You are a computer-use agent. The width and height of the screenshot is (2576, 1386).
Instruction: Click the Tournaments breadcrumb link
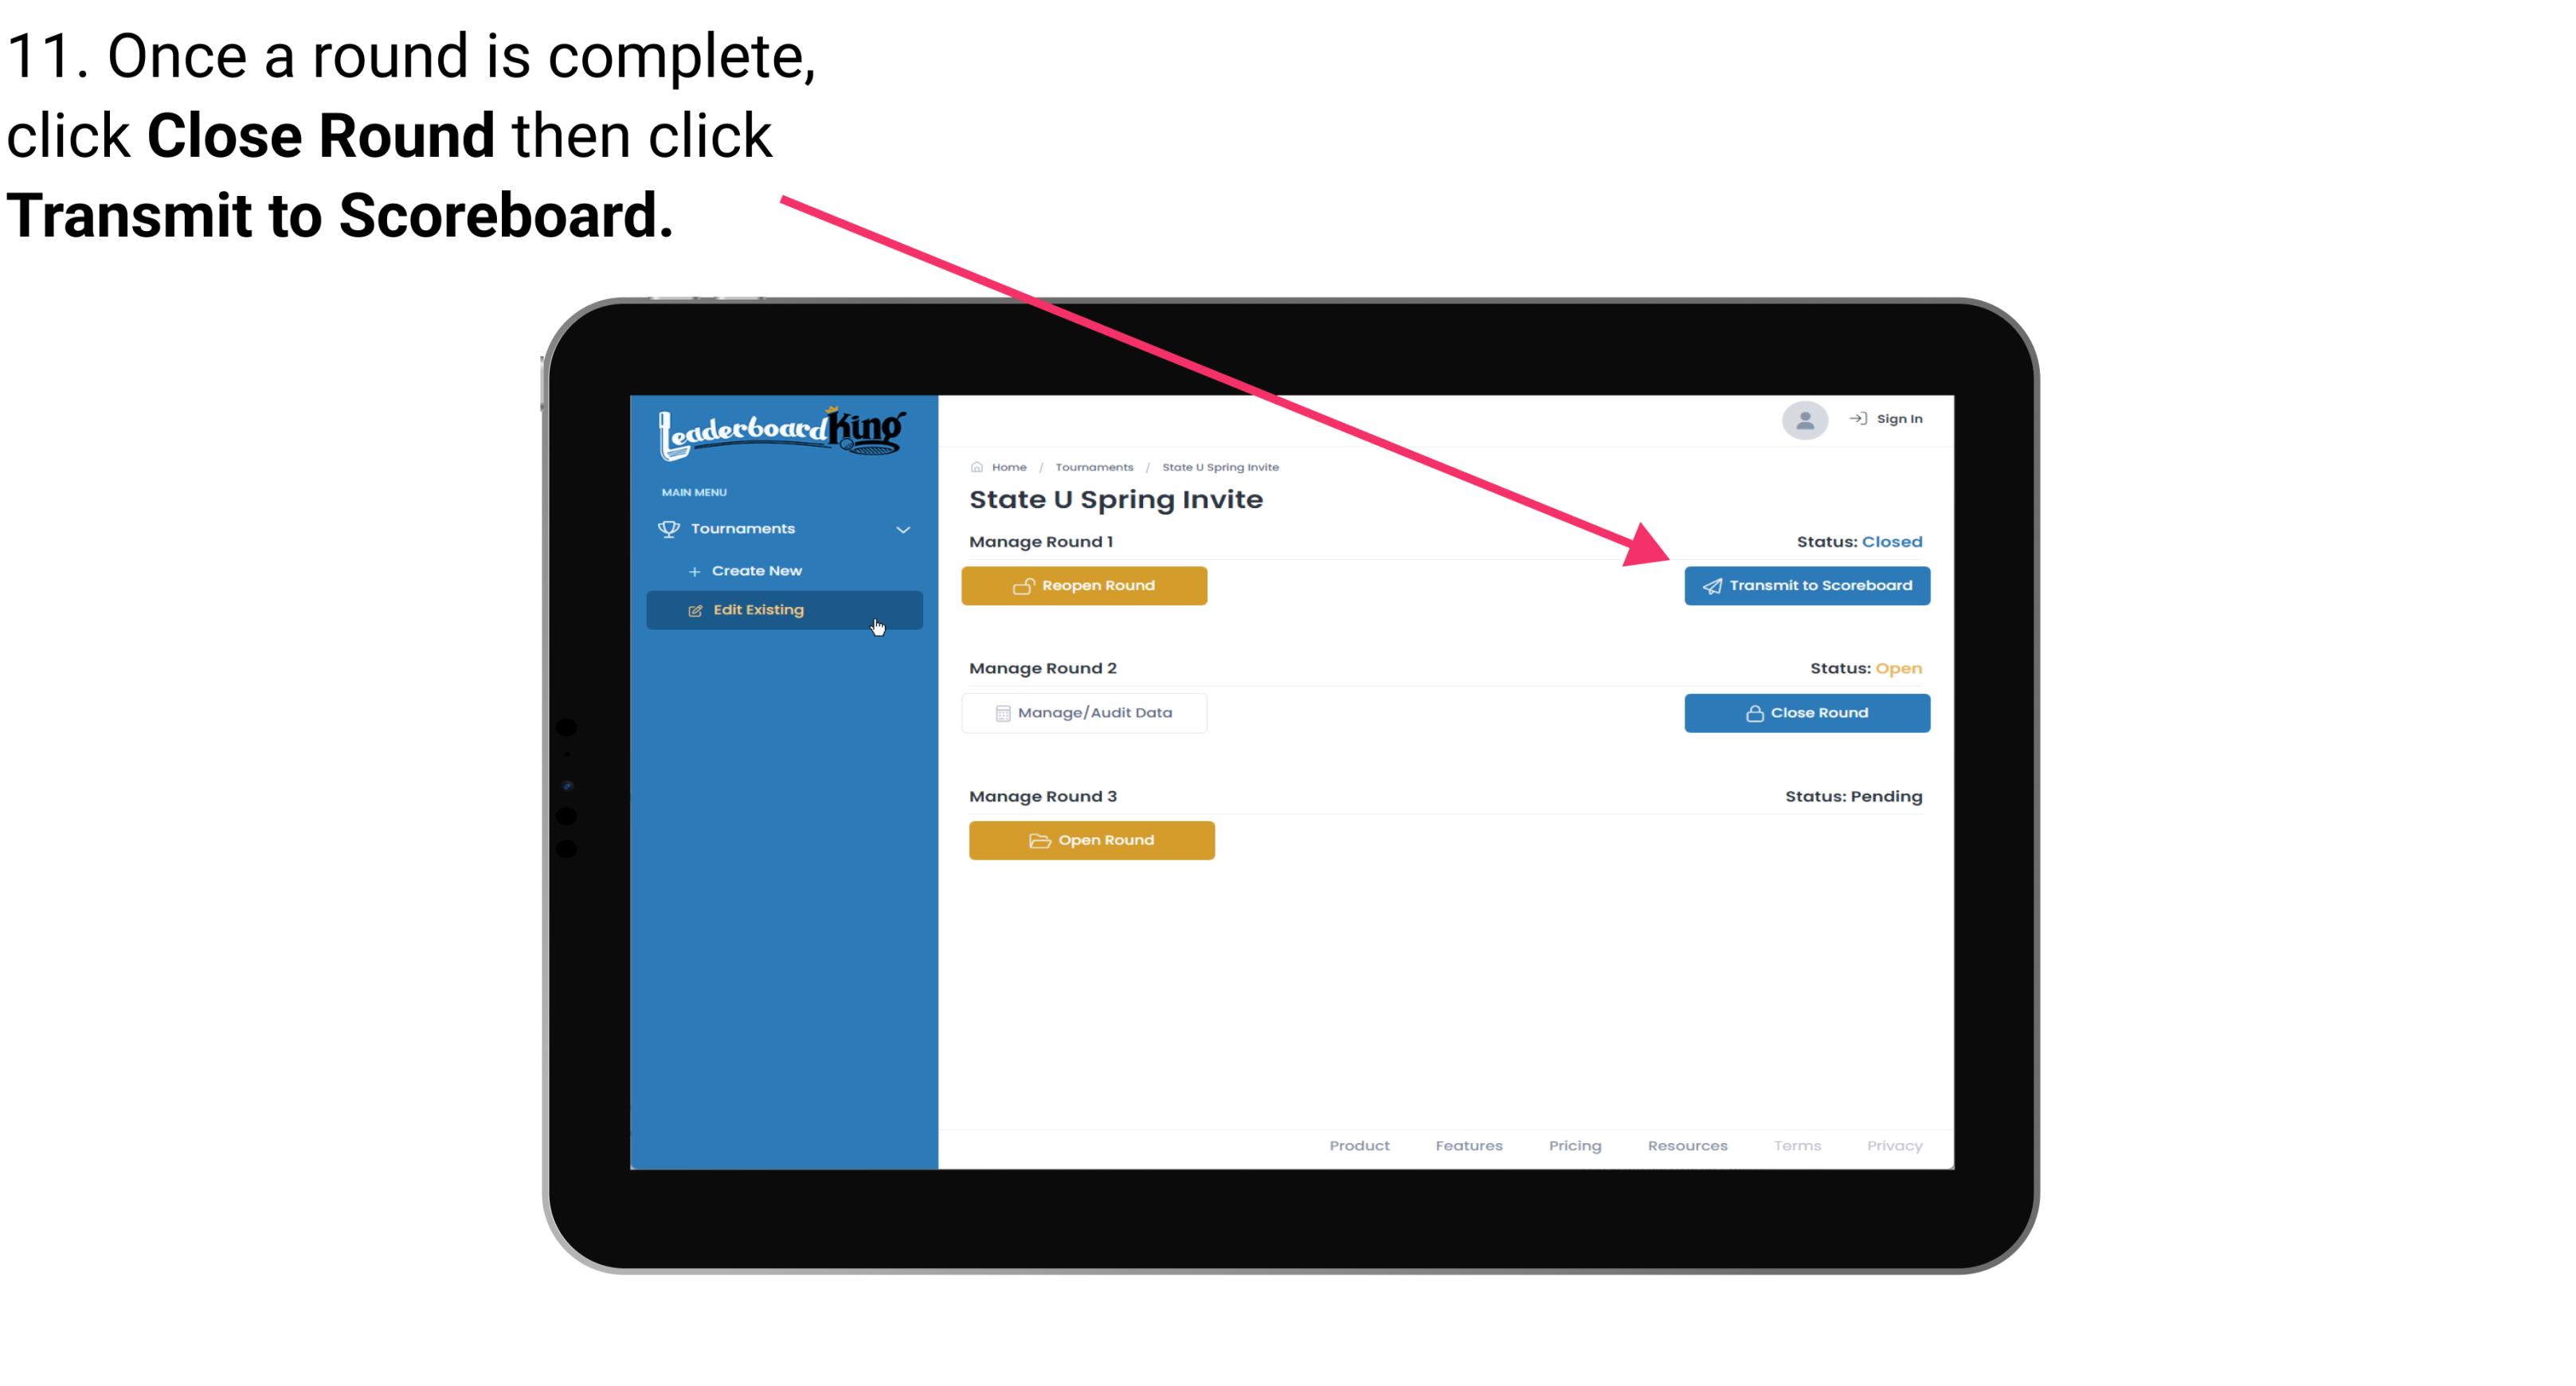1092,466
